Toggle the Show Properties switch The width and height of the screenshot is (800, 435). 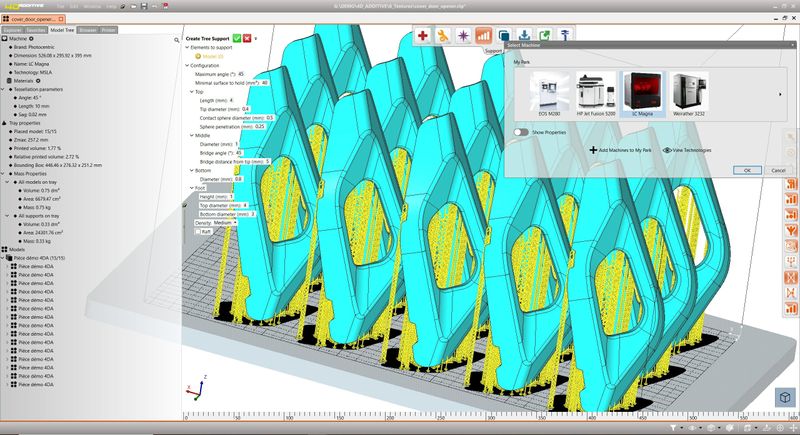point(520,132)
